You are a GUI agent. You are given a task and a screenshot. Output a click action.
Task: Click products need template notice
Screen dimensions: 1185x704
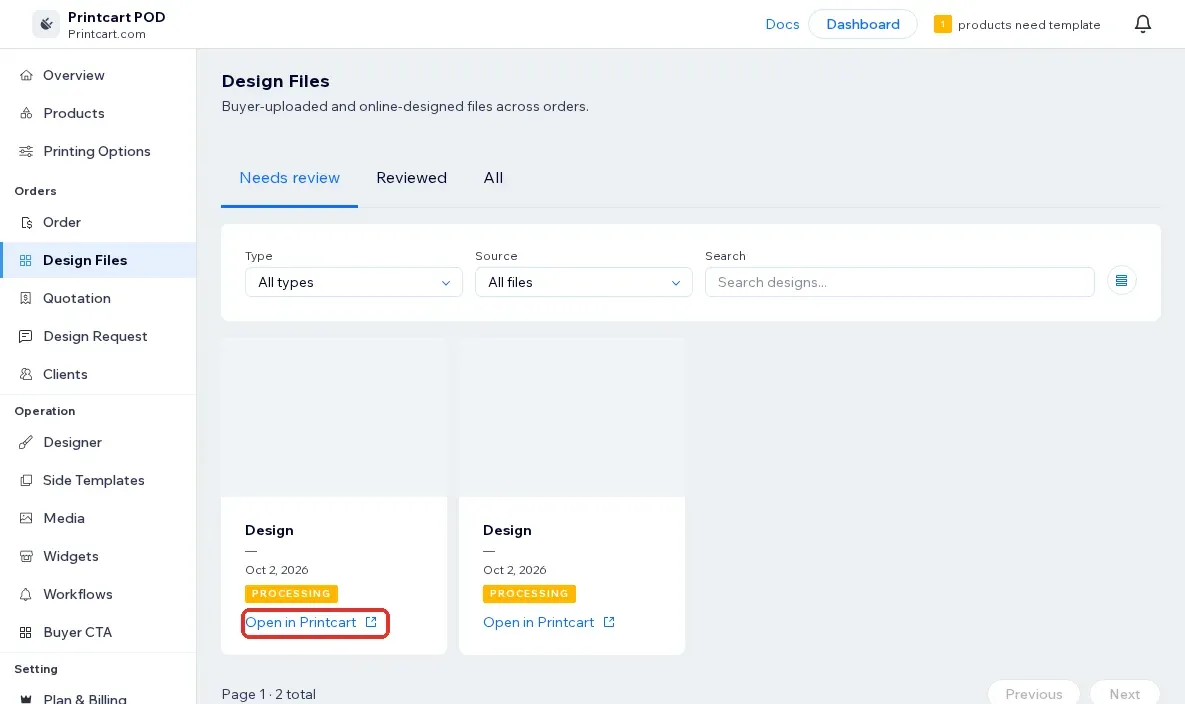tap(1029, 25)
